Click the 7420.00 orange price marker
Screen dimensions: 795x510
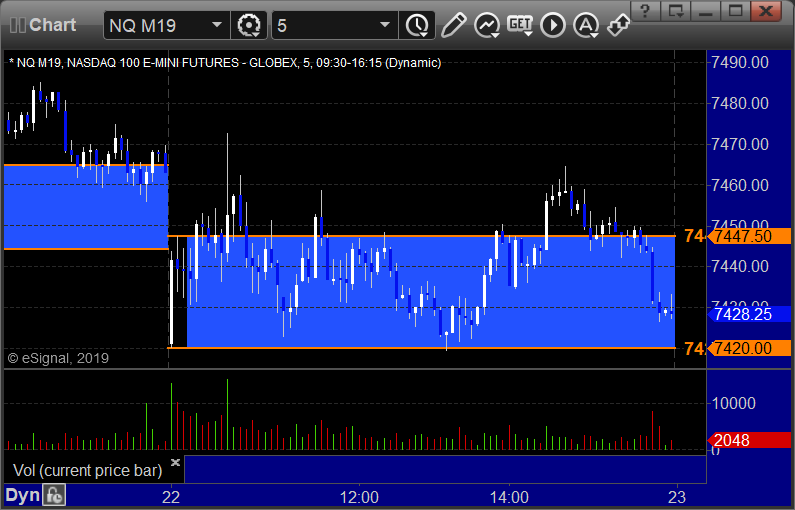(x=749, y=348)
